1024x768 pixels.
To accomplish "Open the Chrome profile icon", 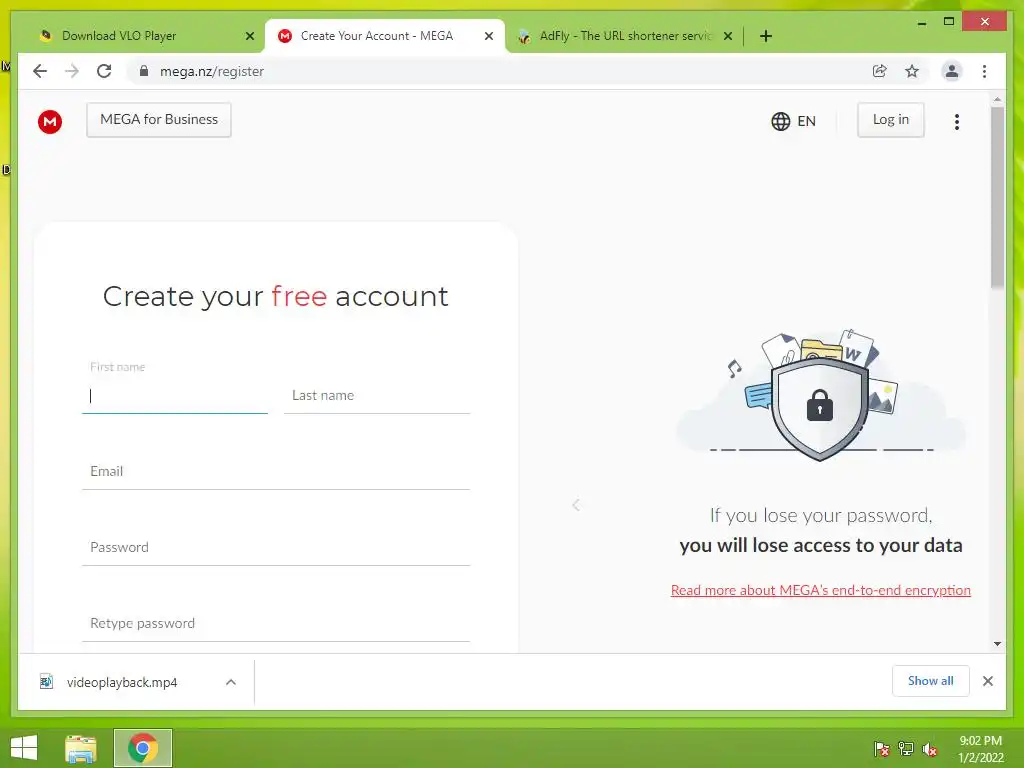I will pyautogui.click(x=952, y=71).
